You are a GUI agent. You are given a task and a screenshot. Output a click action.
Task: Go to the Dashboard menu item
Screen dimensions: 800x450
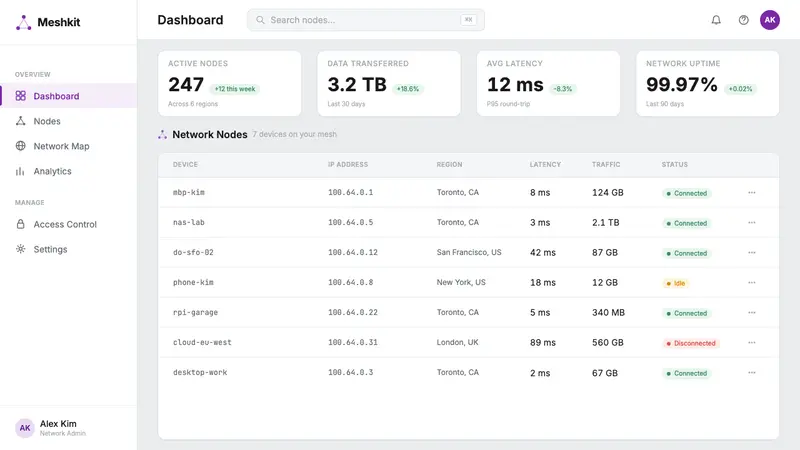68,96
